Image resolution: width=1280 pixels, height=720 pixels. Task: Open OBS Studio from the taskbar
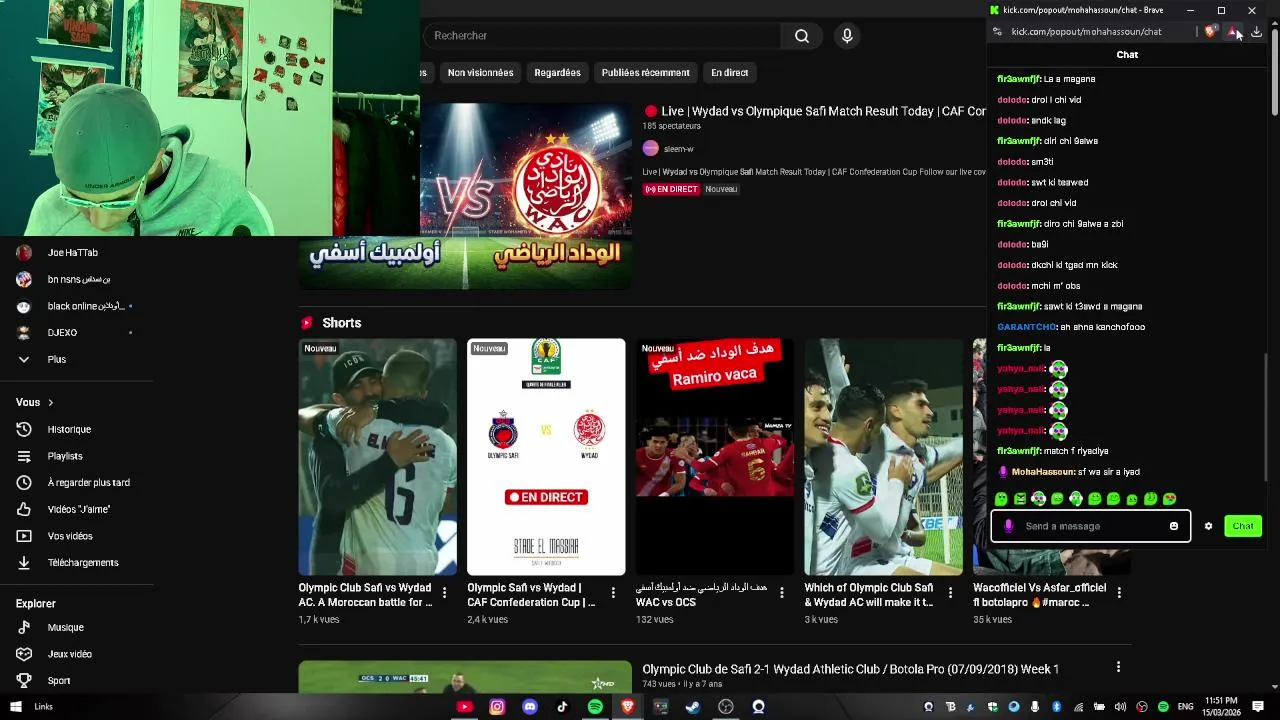(x=726, y=707)
